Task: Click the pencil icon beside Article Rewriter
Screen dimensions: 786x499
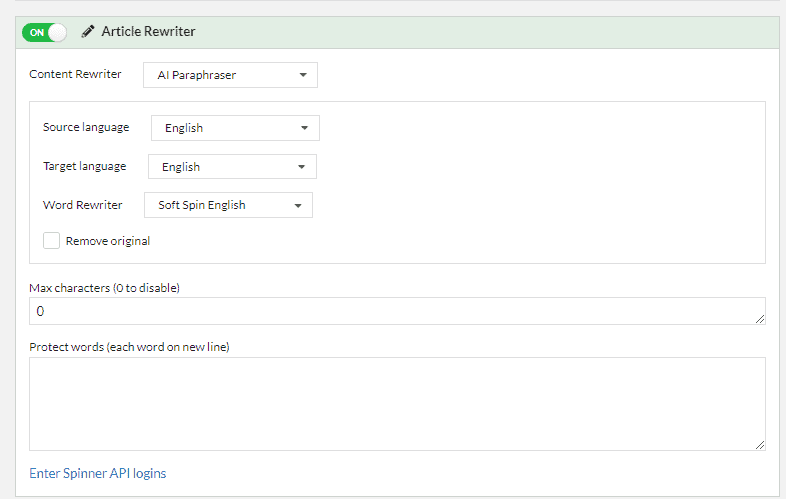Action: pos(88,32)
